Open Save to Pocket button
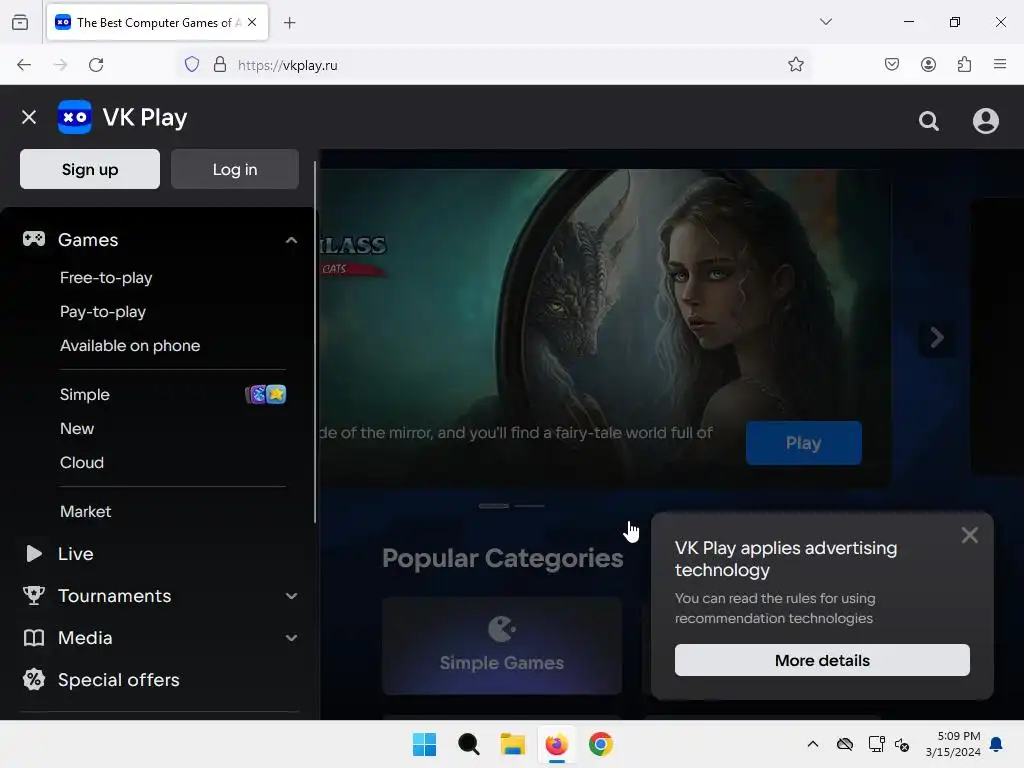This screenshot has width=1024, height=768. pyautogui.click(x=892, y=65)
